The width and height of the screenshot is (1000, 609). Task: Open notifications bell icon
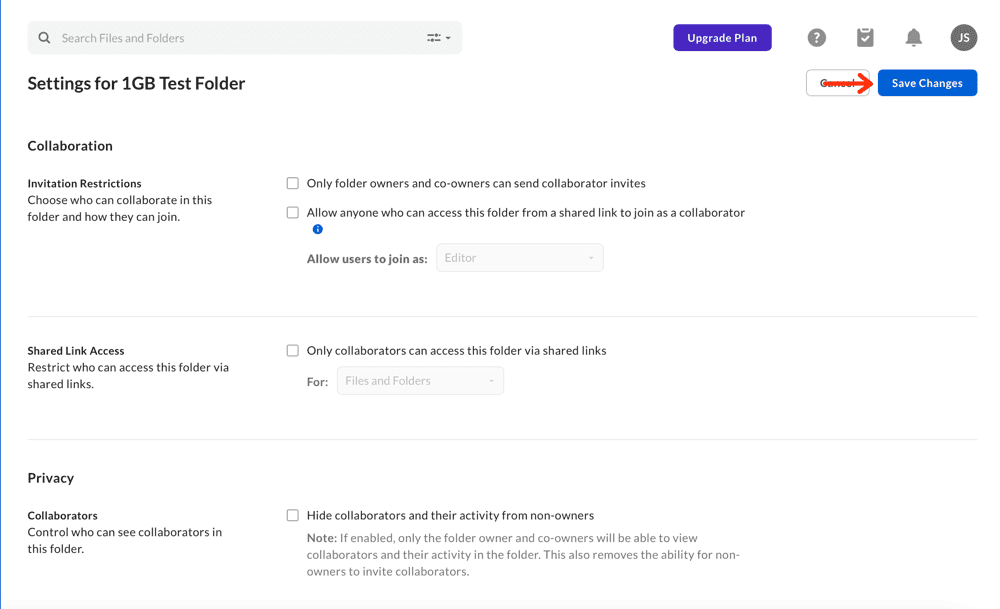(x=913, y=38)
